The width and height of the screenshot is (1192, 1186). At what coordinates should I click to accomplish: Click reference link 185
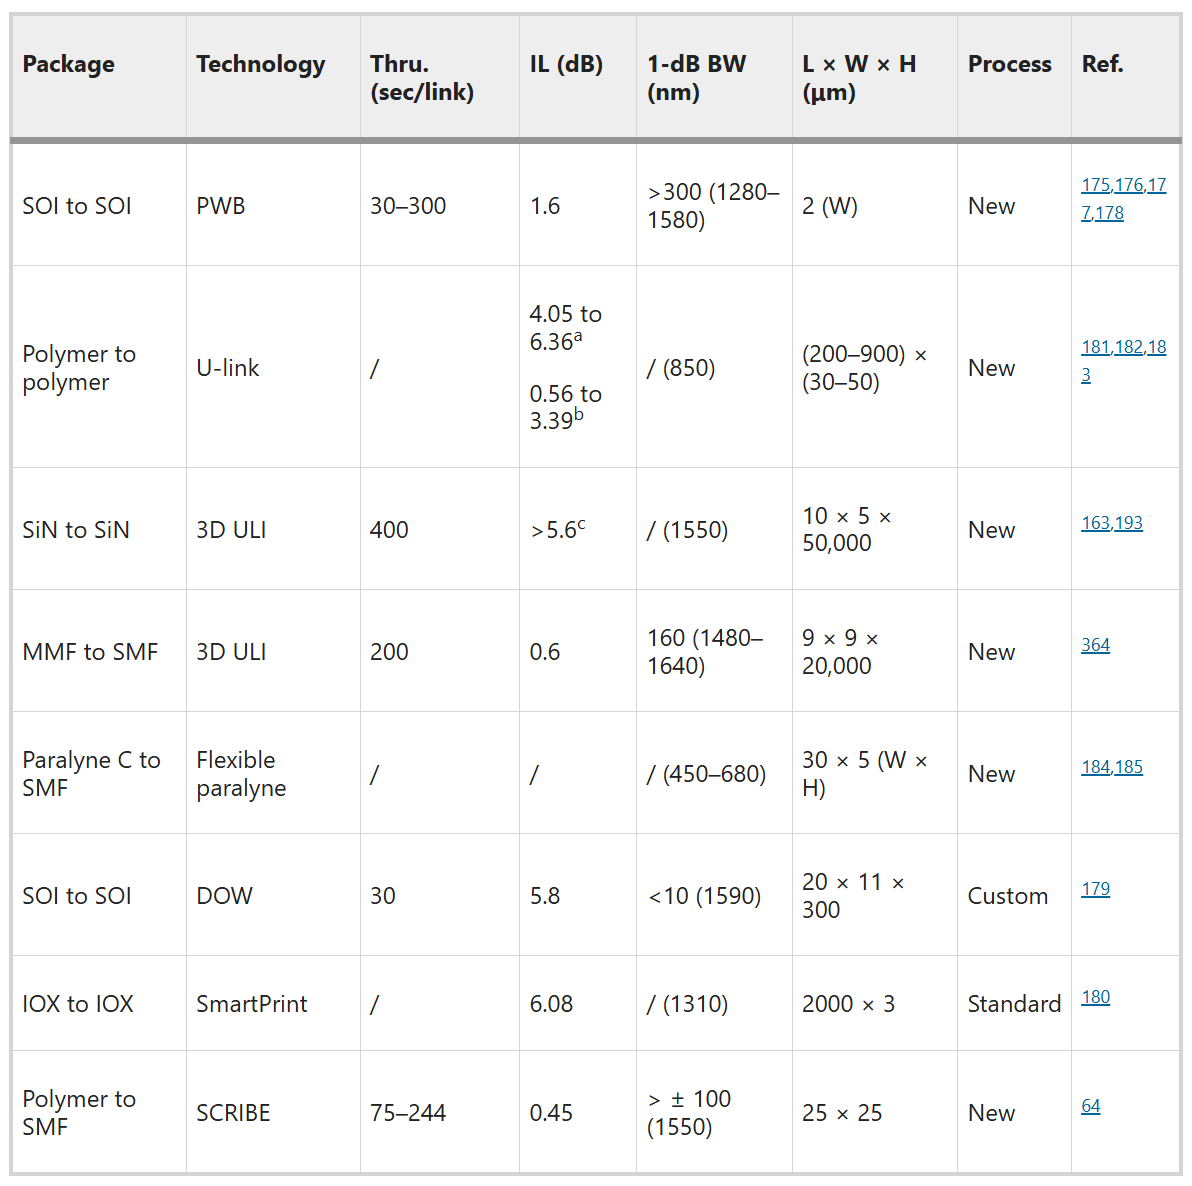(1128, 767)
